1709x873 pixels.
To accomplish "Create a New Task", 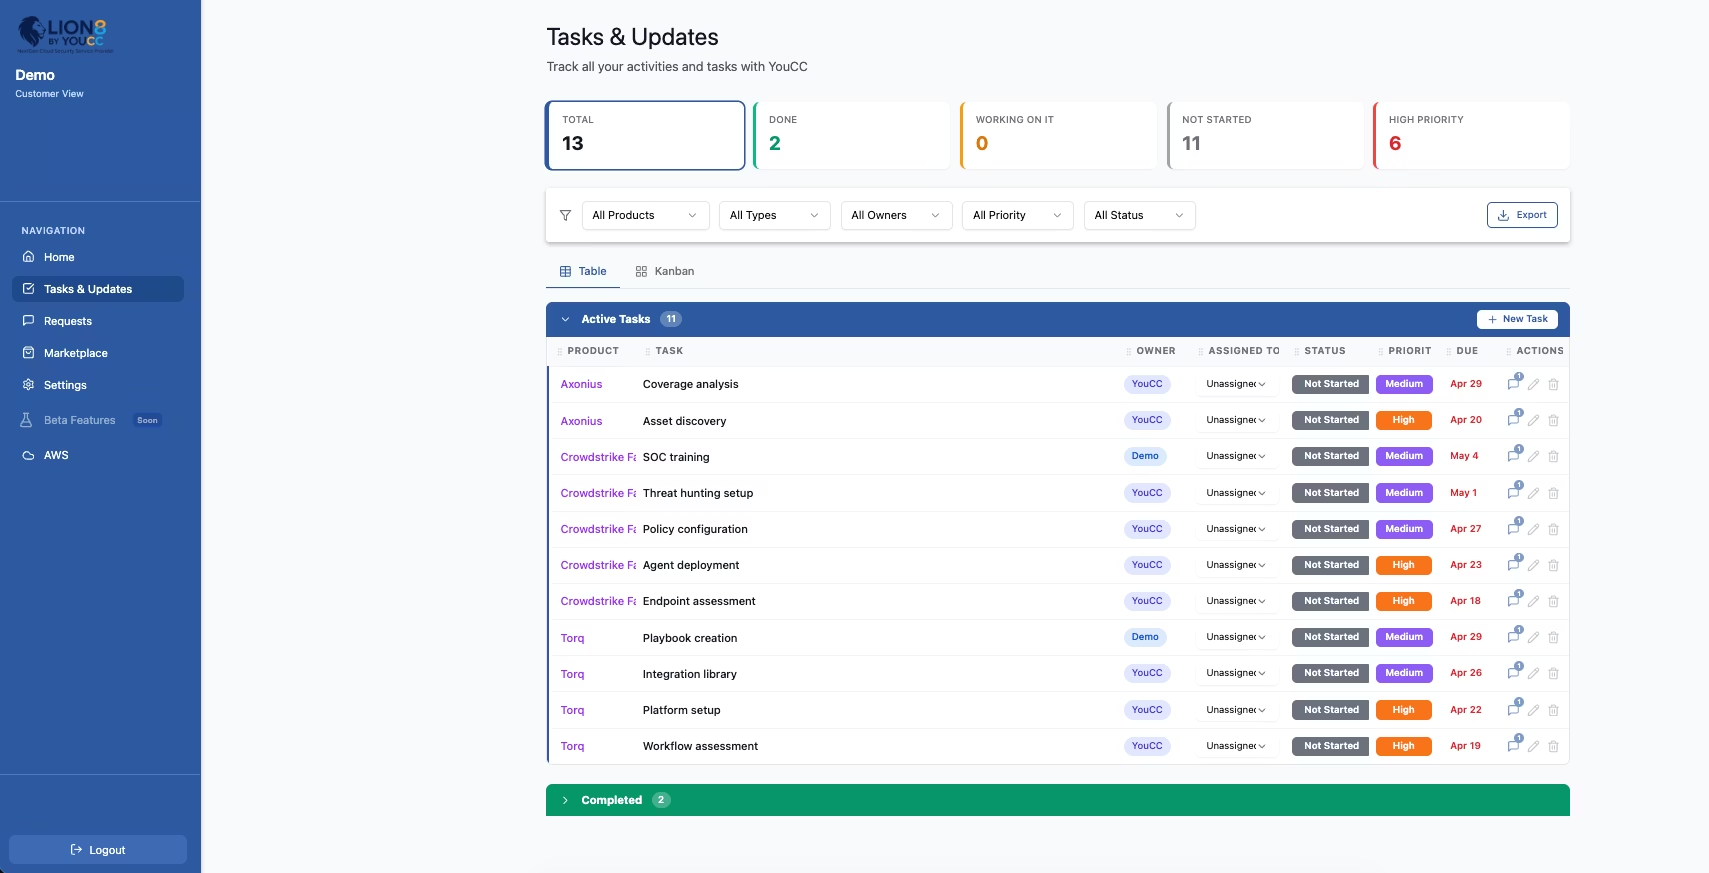I will [1517, 319].
